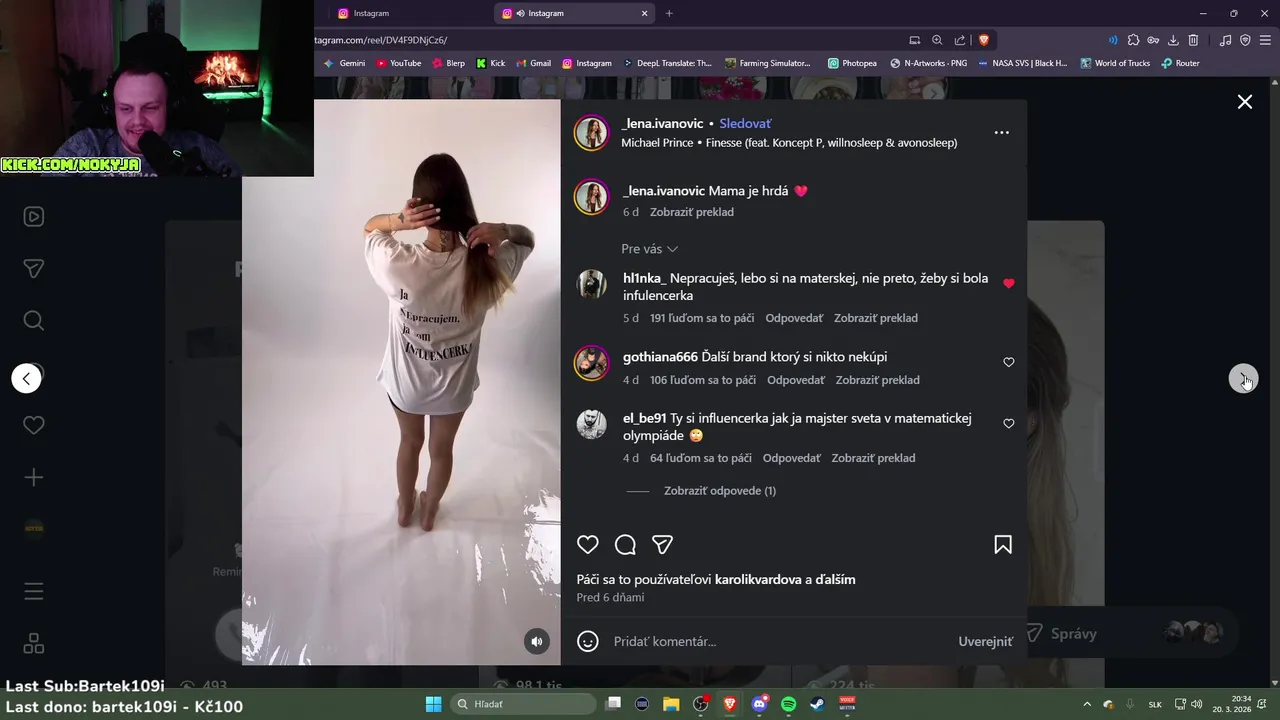View '191 ľuďom sa to páči' likes list
Image resolution: width=1280 pixels, height=720 pixels.
pos(702,318)
